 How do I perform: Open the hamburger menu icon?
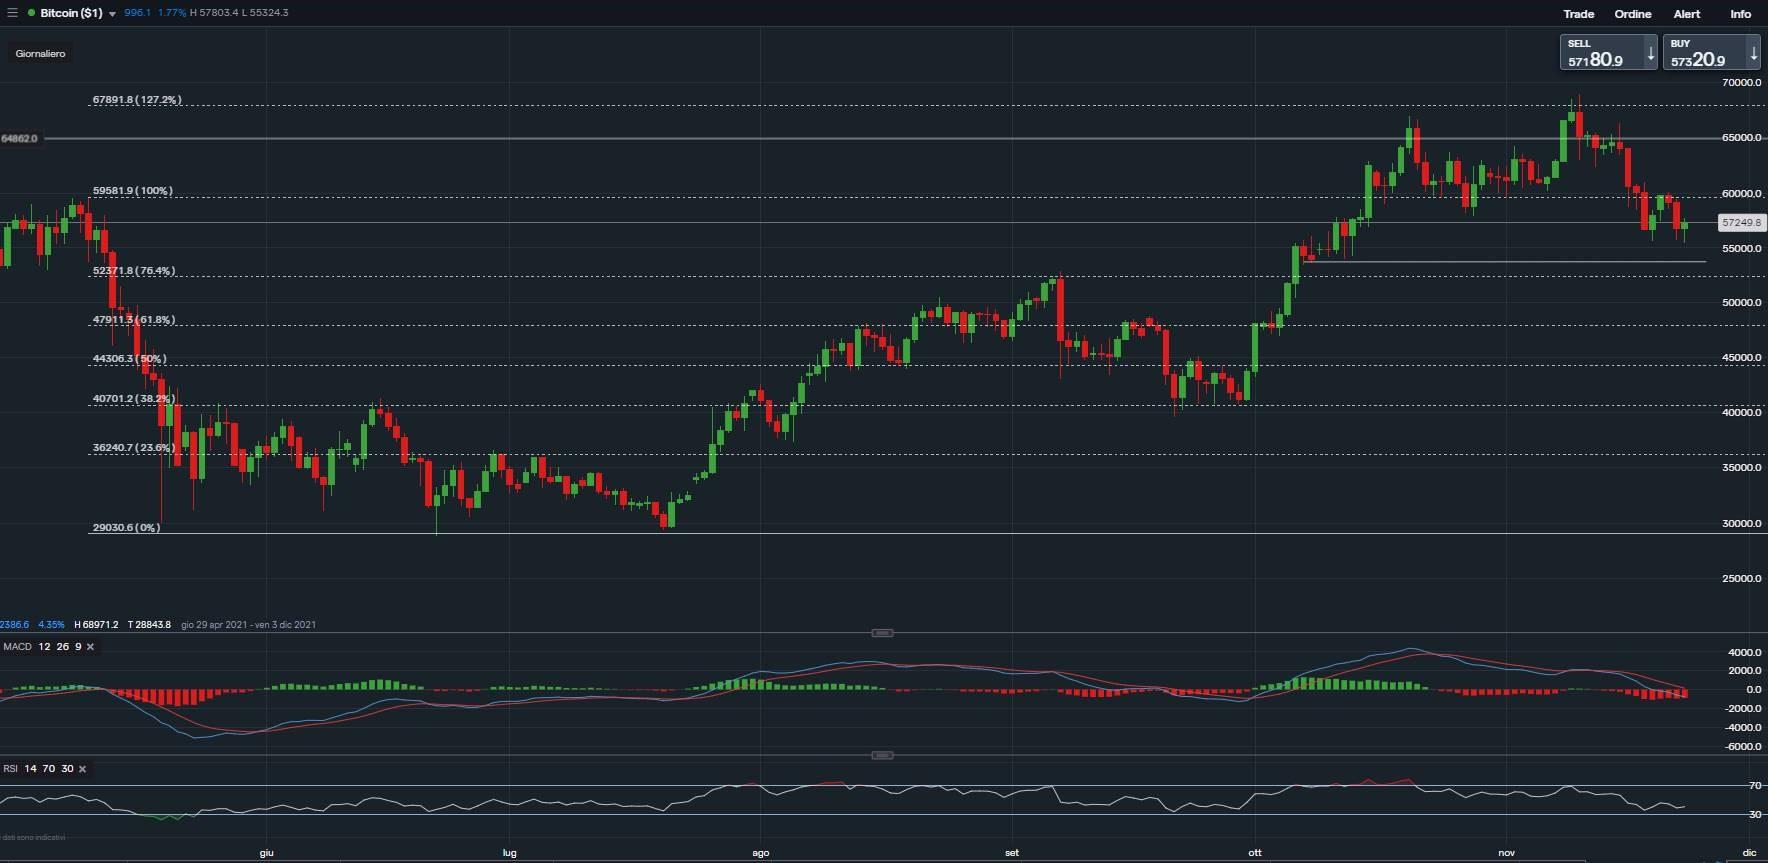click(x=12, y=13)
